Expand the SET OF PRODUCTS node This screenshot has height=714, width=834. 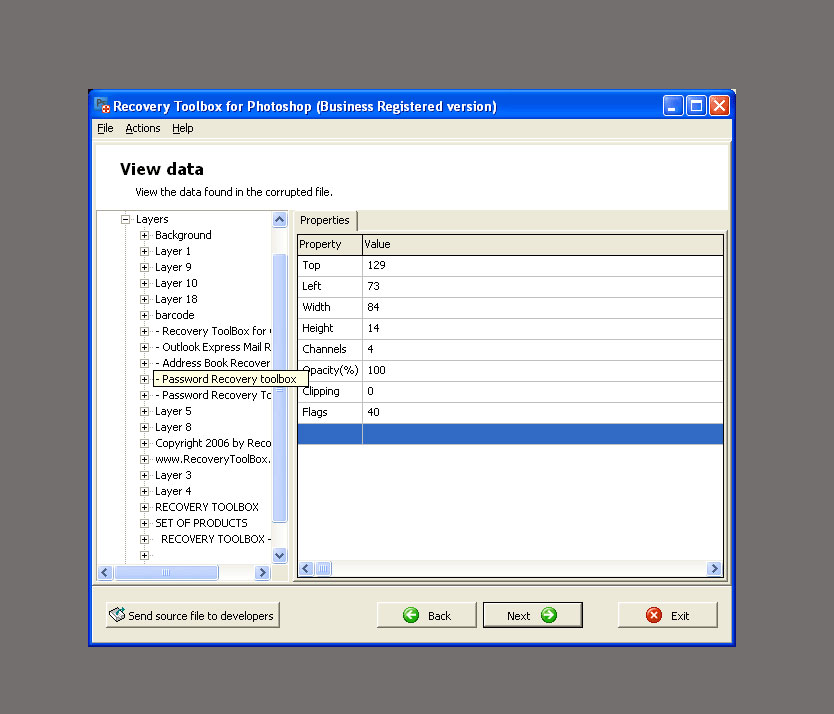(x=144, y=523)
